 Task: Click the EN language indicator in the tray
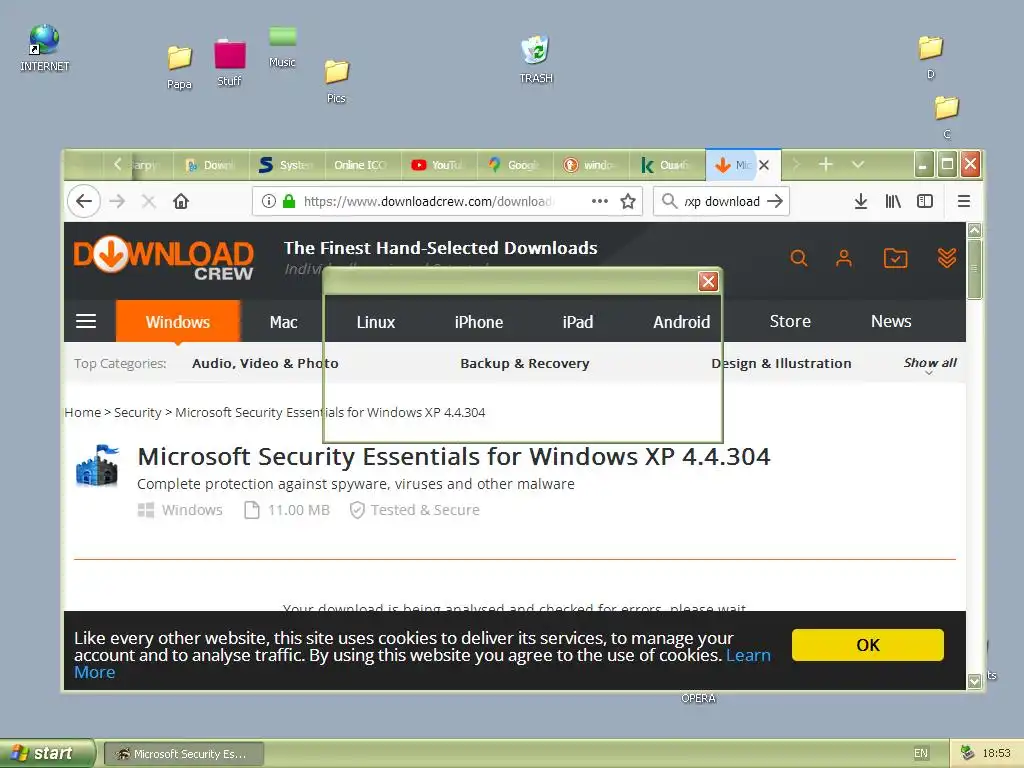point(921,753)
